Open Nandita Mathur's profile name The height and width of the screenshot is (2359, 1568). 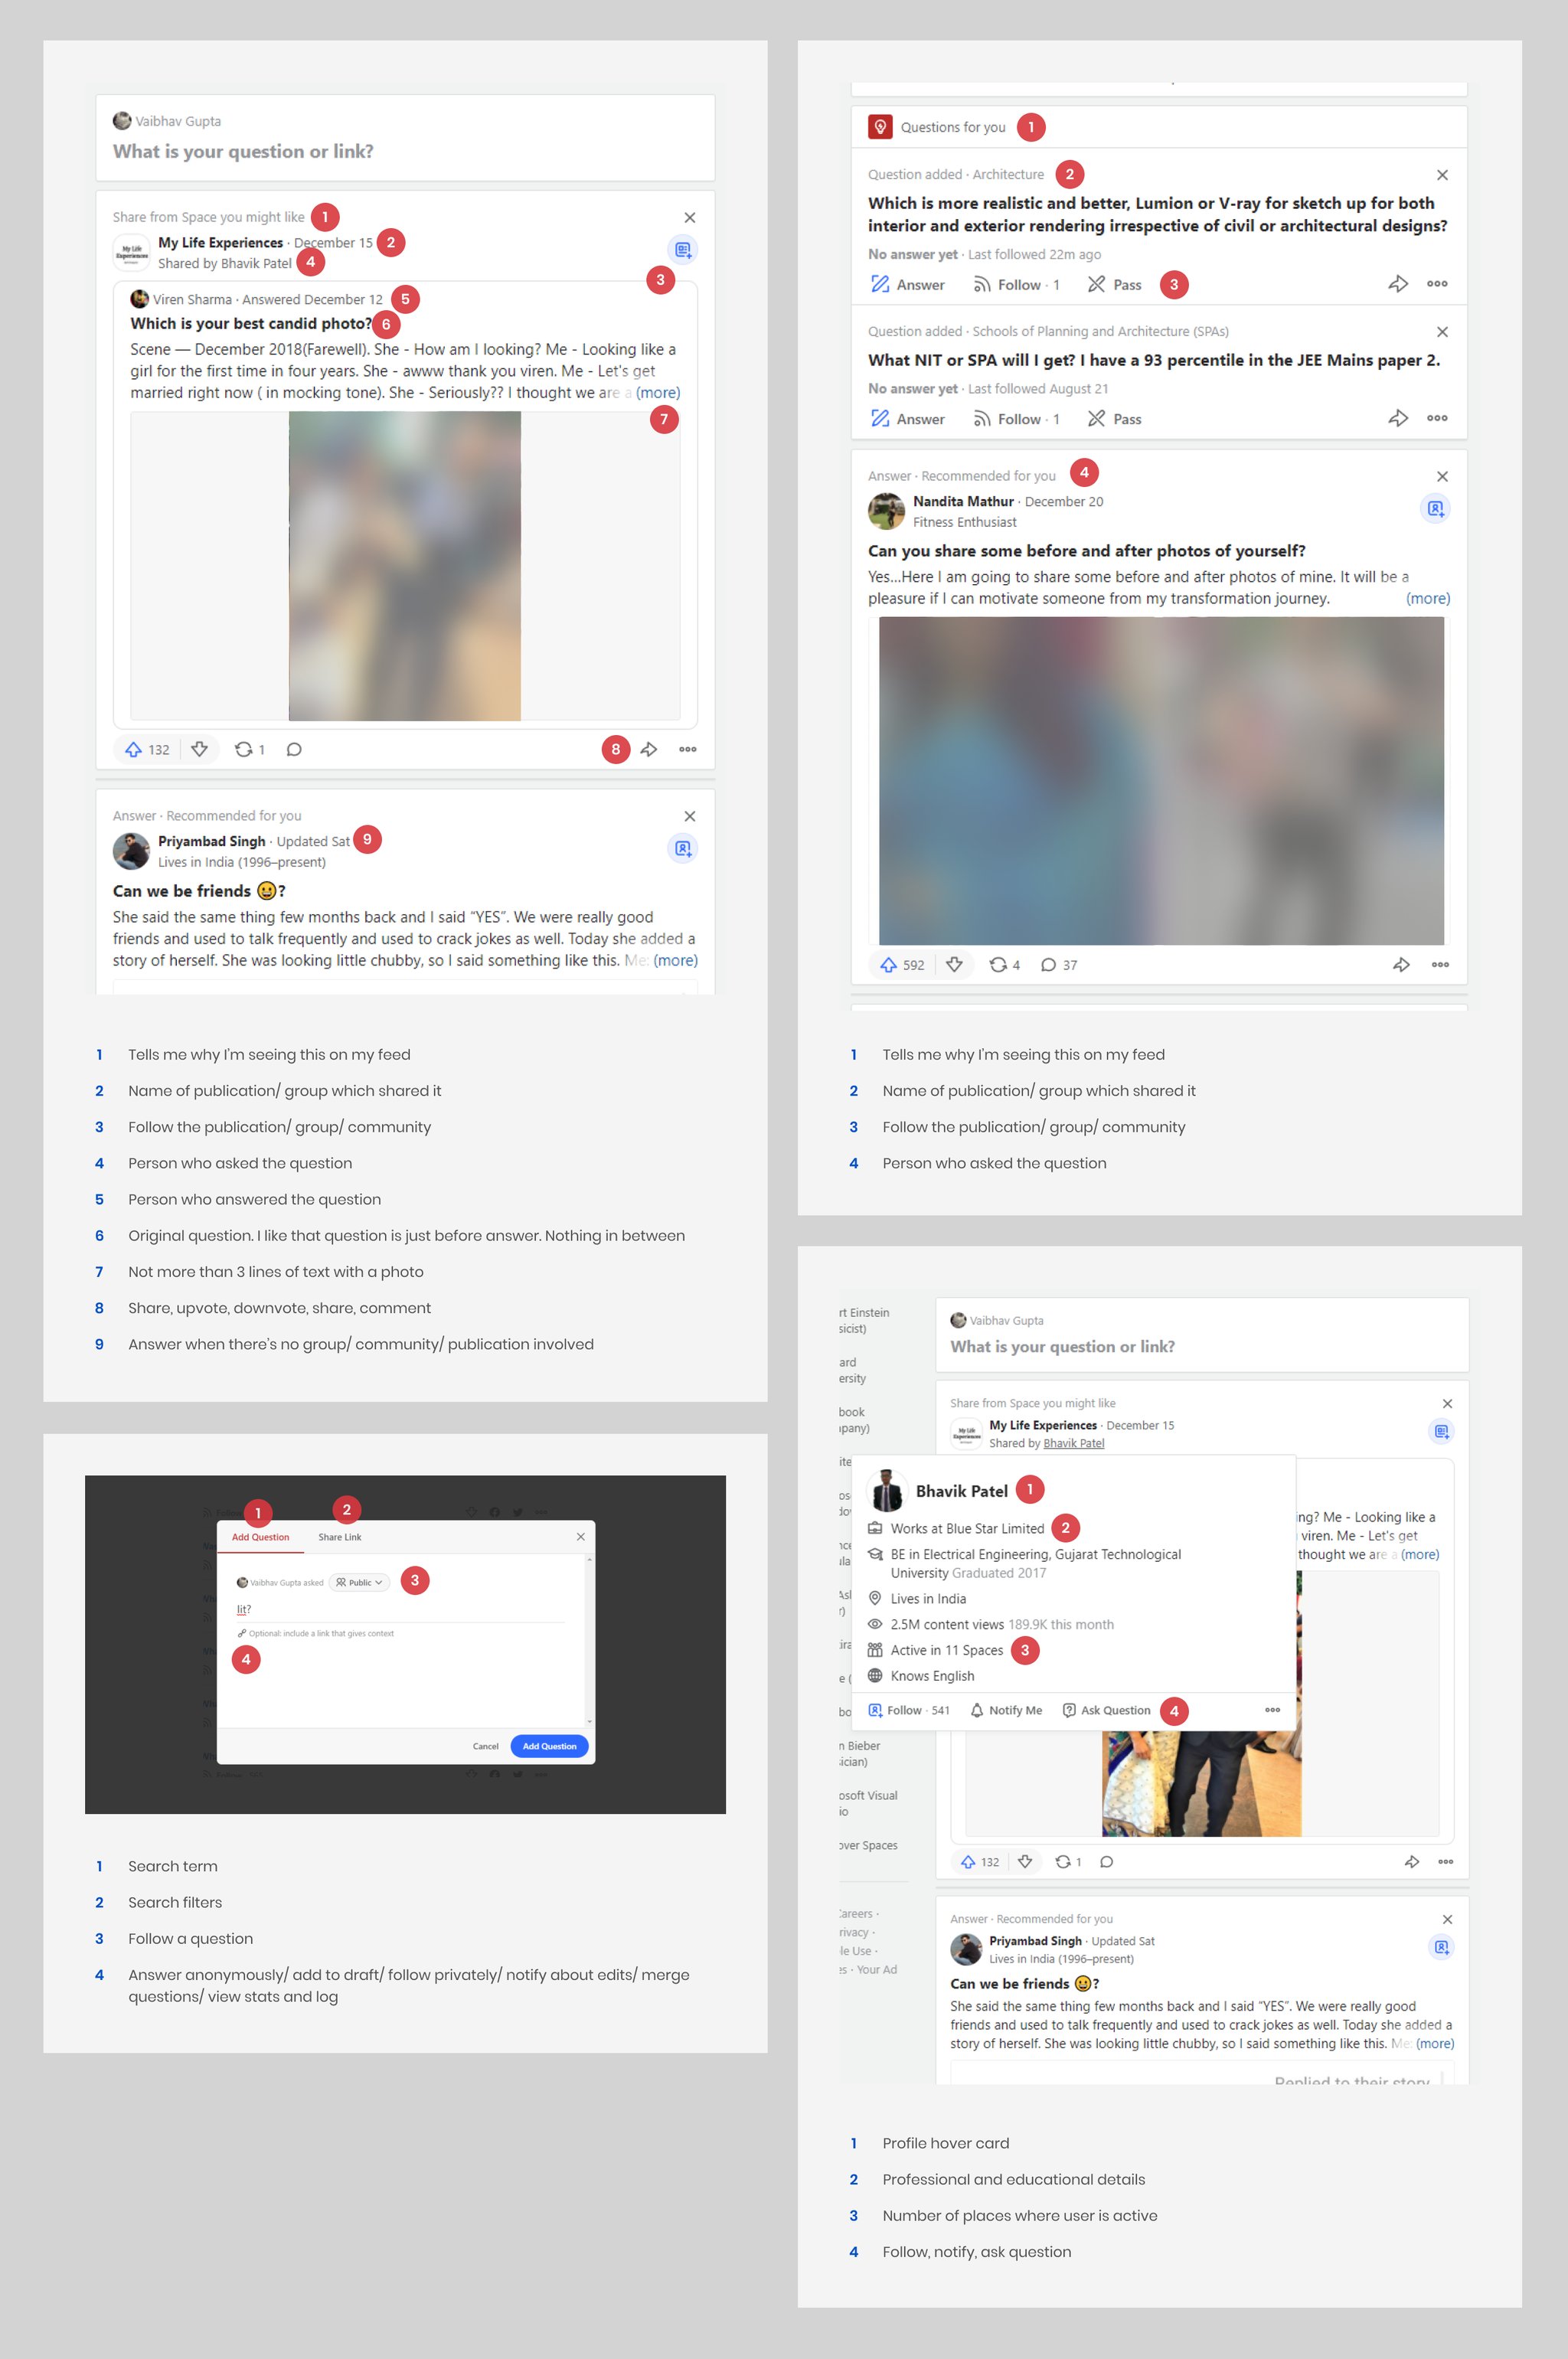click(x=963, y=501)
